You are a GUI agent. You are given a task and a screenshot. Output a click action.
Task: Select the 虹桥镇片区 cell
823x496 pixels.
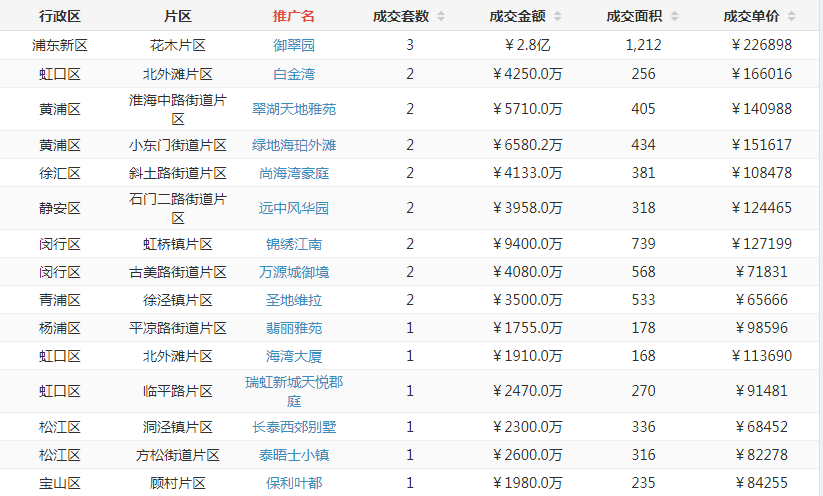177,244
